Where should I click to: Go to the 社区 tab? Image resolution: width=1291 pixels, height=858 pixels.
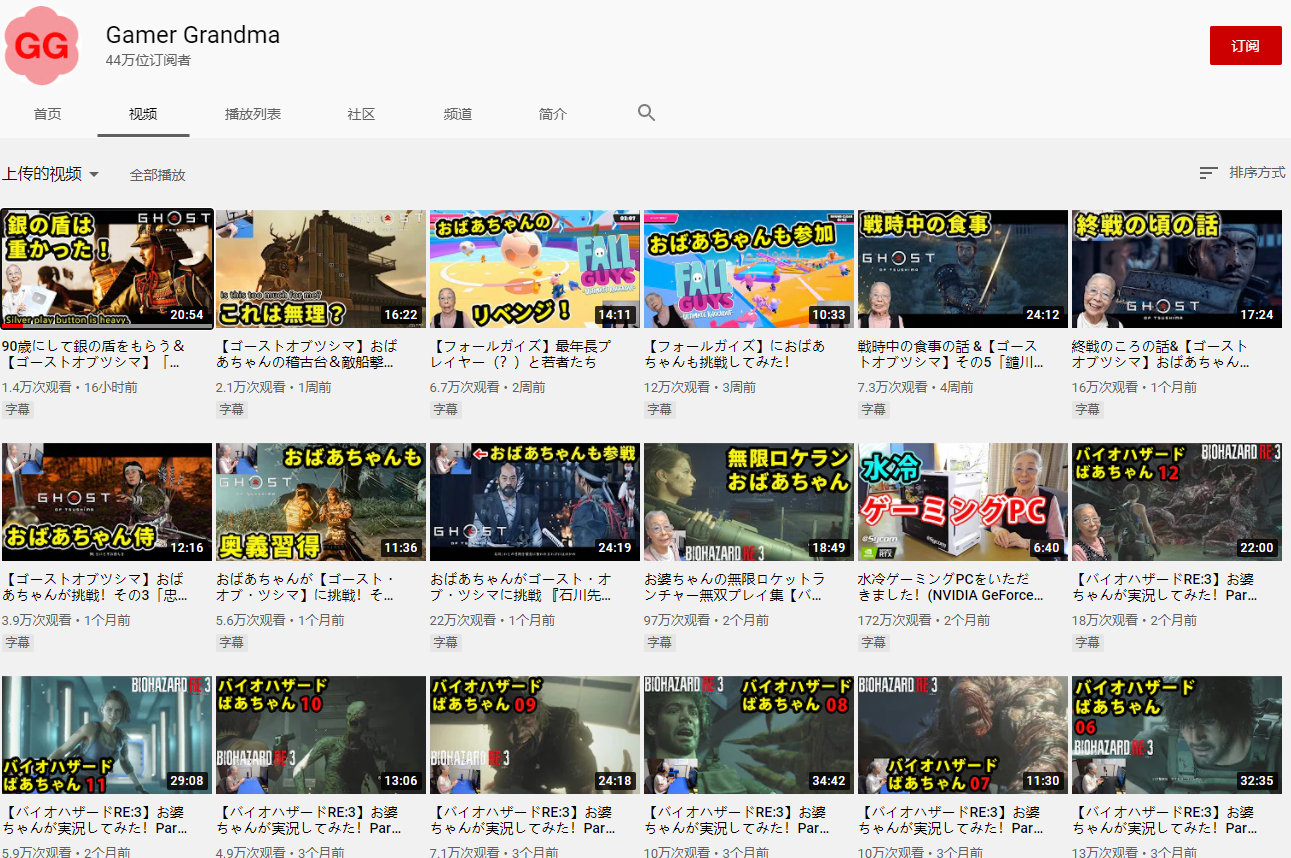[x=361, y=114]
